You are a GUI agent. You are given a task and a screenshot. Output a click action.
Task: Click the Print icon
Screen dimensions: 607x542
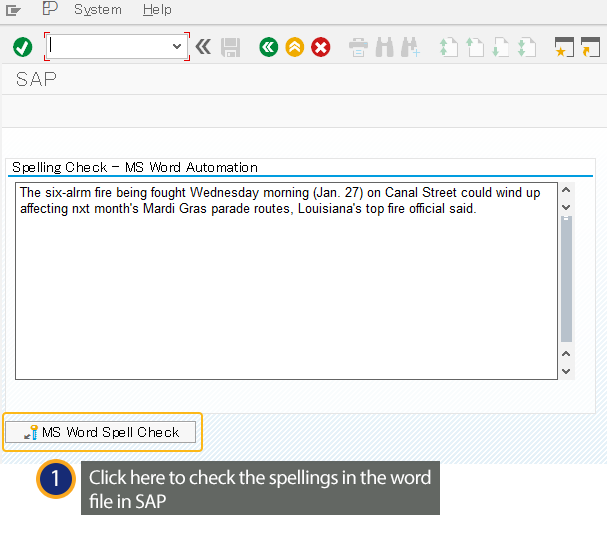click(358, 47)
